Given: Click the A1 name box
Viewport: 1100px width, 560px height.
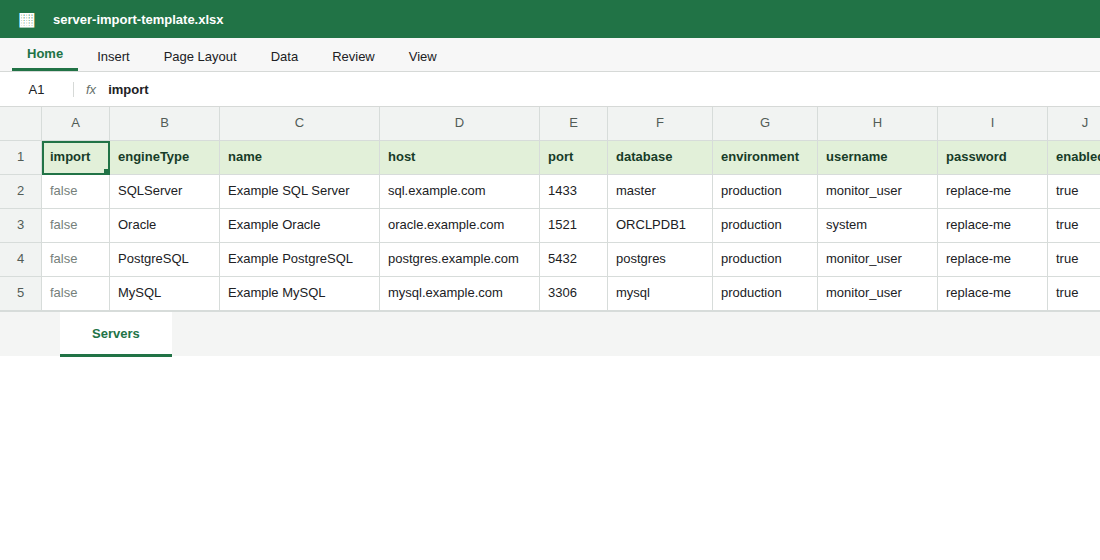Looking at the screenshot, I should [x=36, y=90].
